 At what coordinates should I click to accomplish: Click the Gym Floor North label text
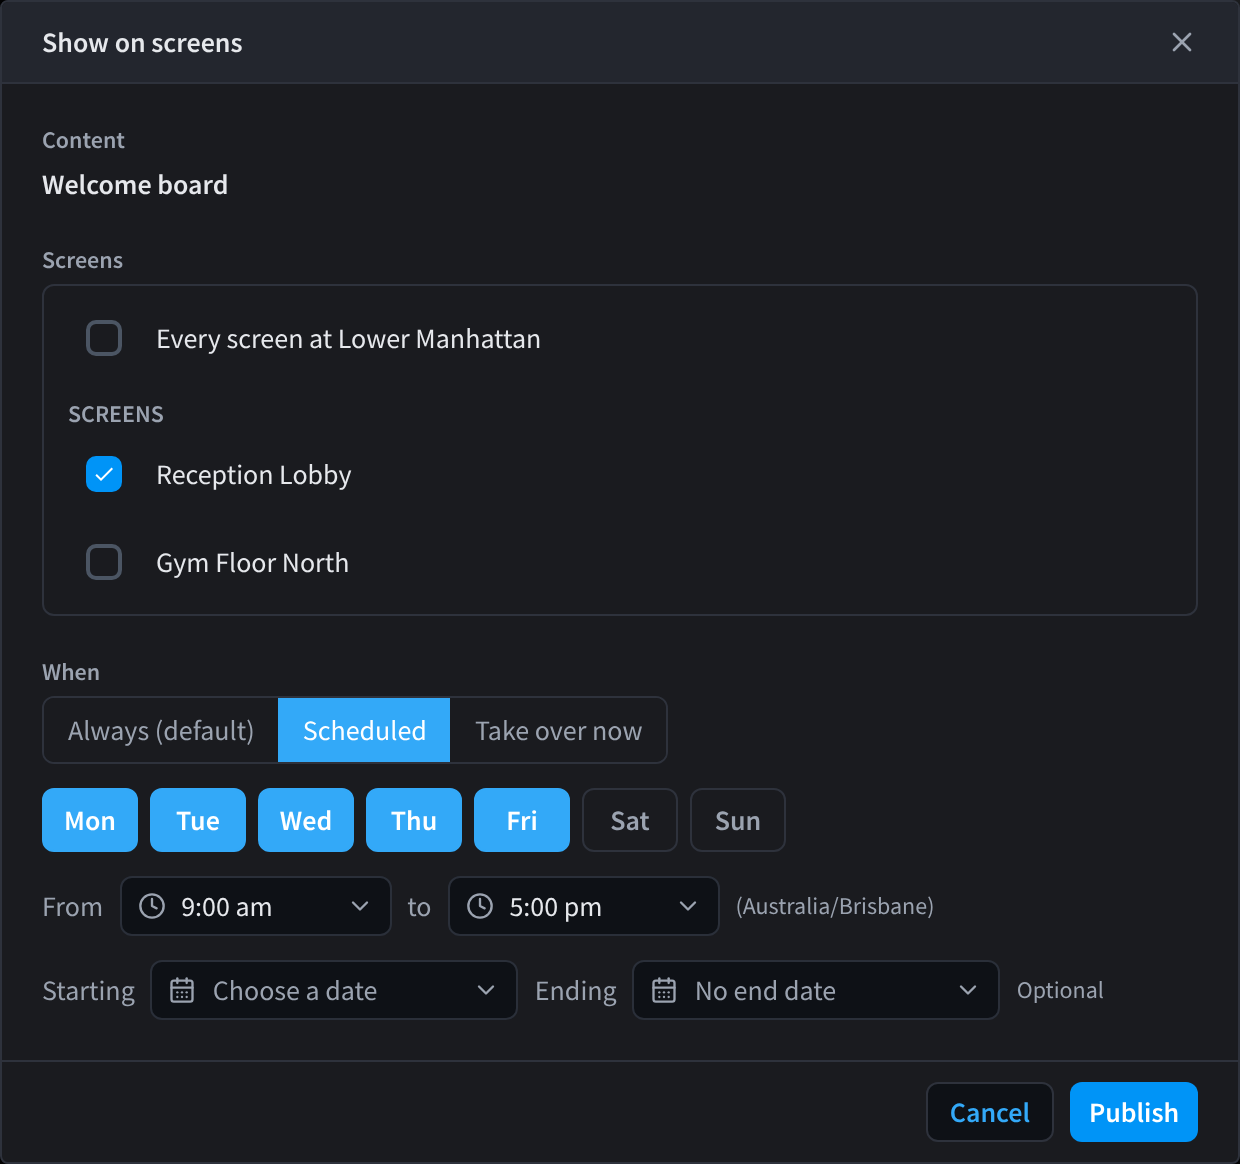[x=253, y=563]
